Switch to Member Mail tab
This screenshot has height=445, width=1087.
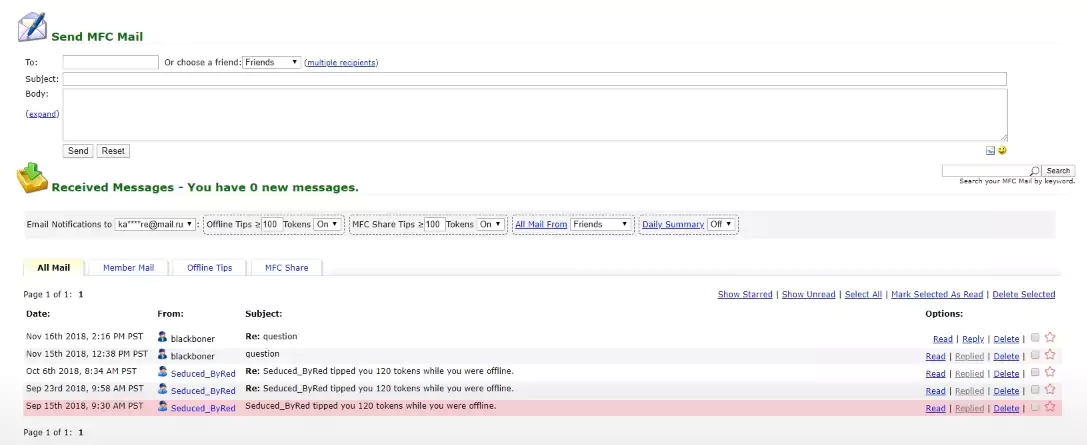point(128,268)
